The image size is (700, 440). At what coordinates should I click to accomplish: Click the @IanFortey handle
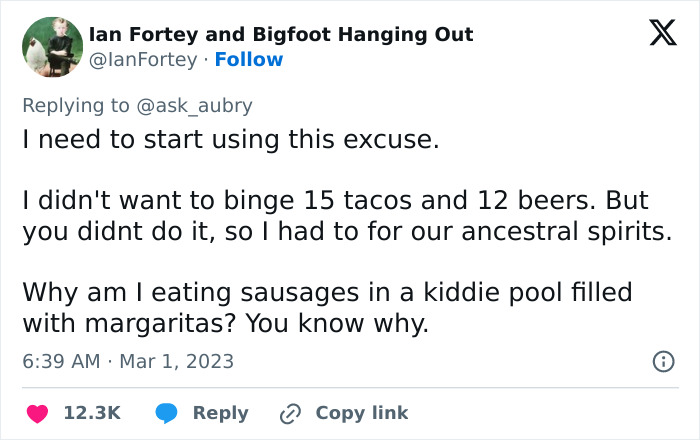click(x=143, y=60)
